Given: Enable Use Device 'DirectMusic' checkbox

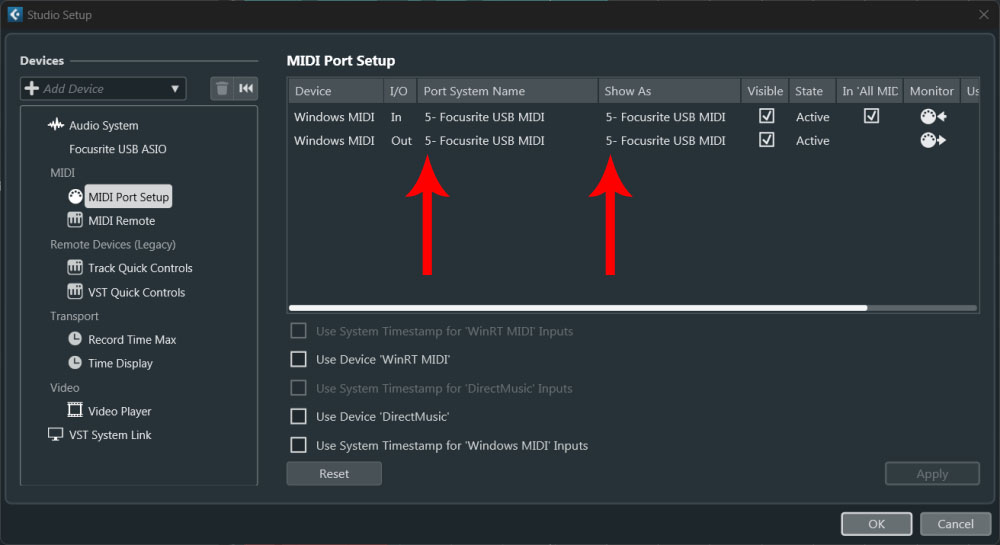Looking at the screenshot, I should 298,417.
